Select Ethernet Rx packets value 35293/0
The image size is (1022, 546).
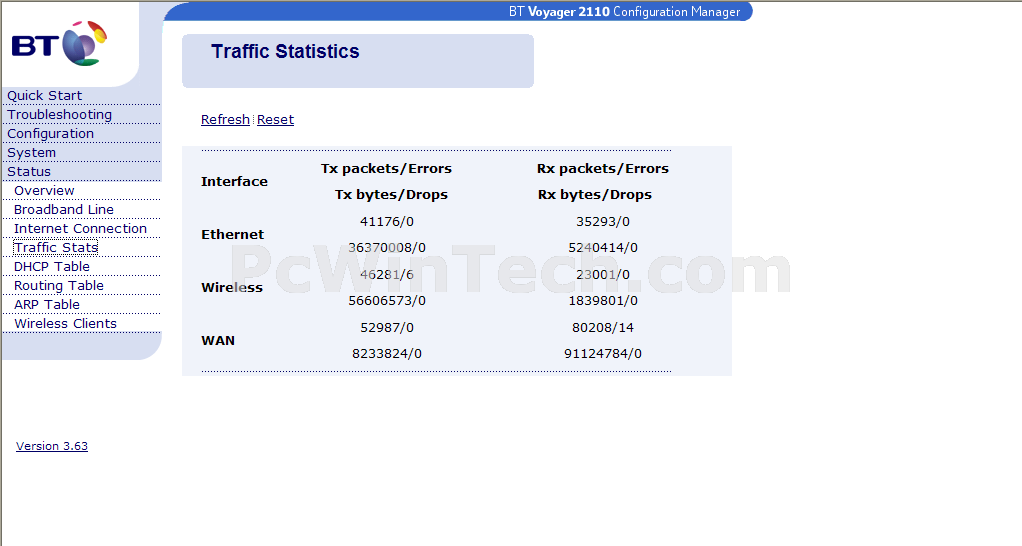click(x=603, y=222)
